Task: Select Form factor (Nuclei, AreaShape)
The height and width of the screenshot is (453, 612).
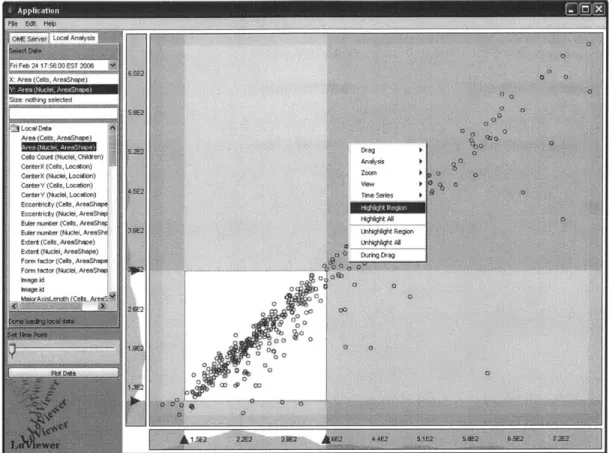Action: tap(64, 270)
